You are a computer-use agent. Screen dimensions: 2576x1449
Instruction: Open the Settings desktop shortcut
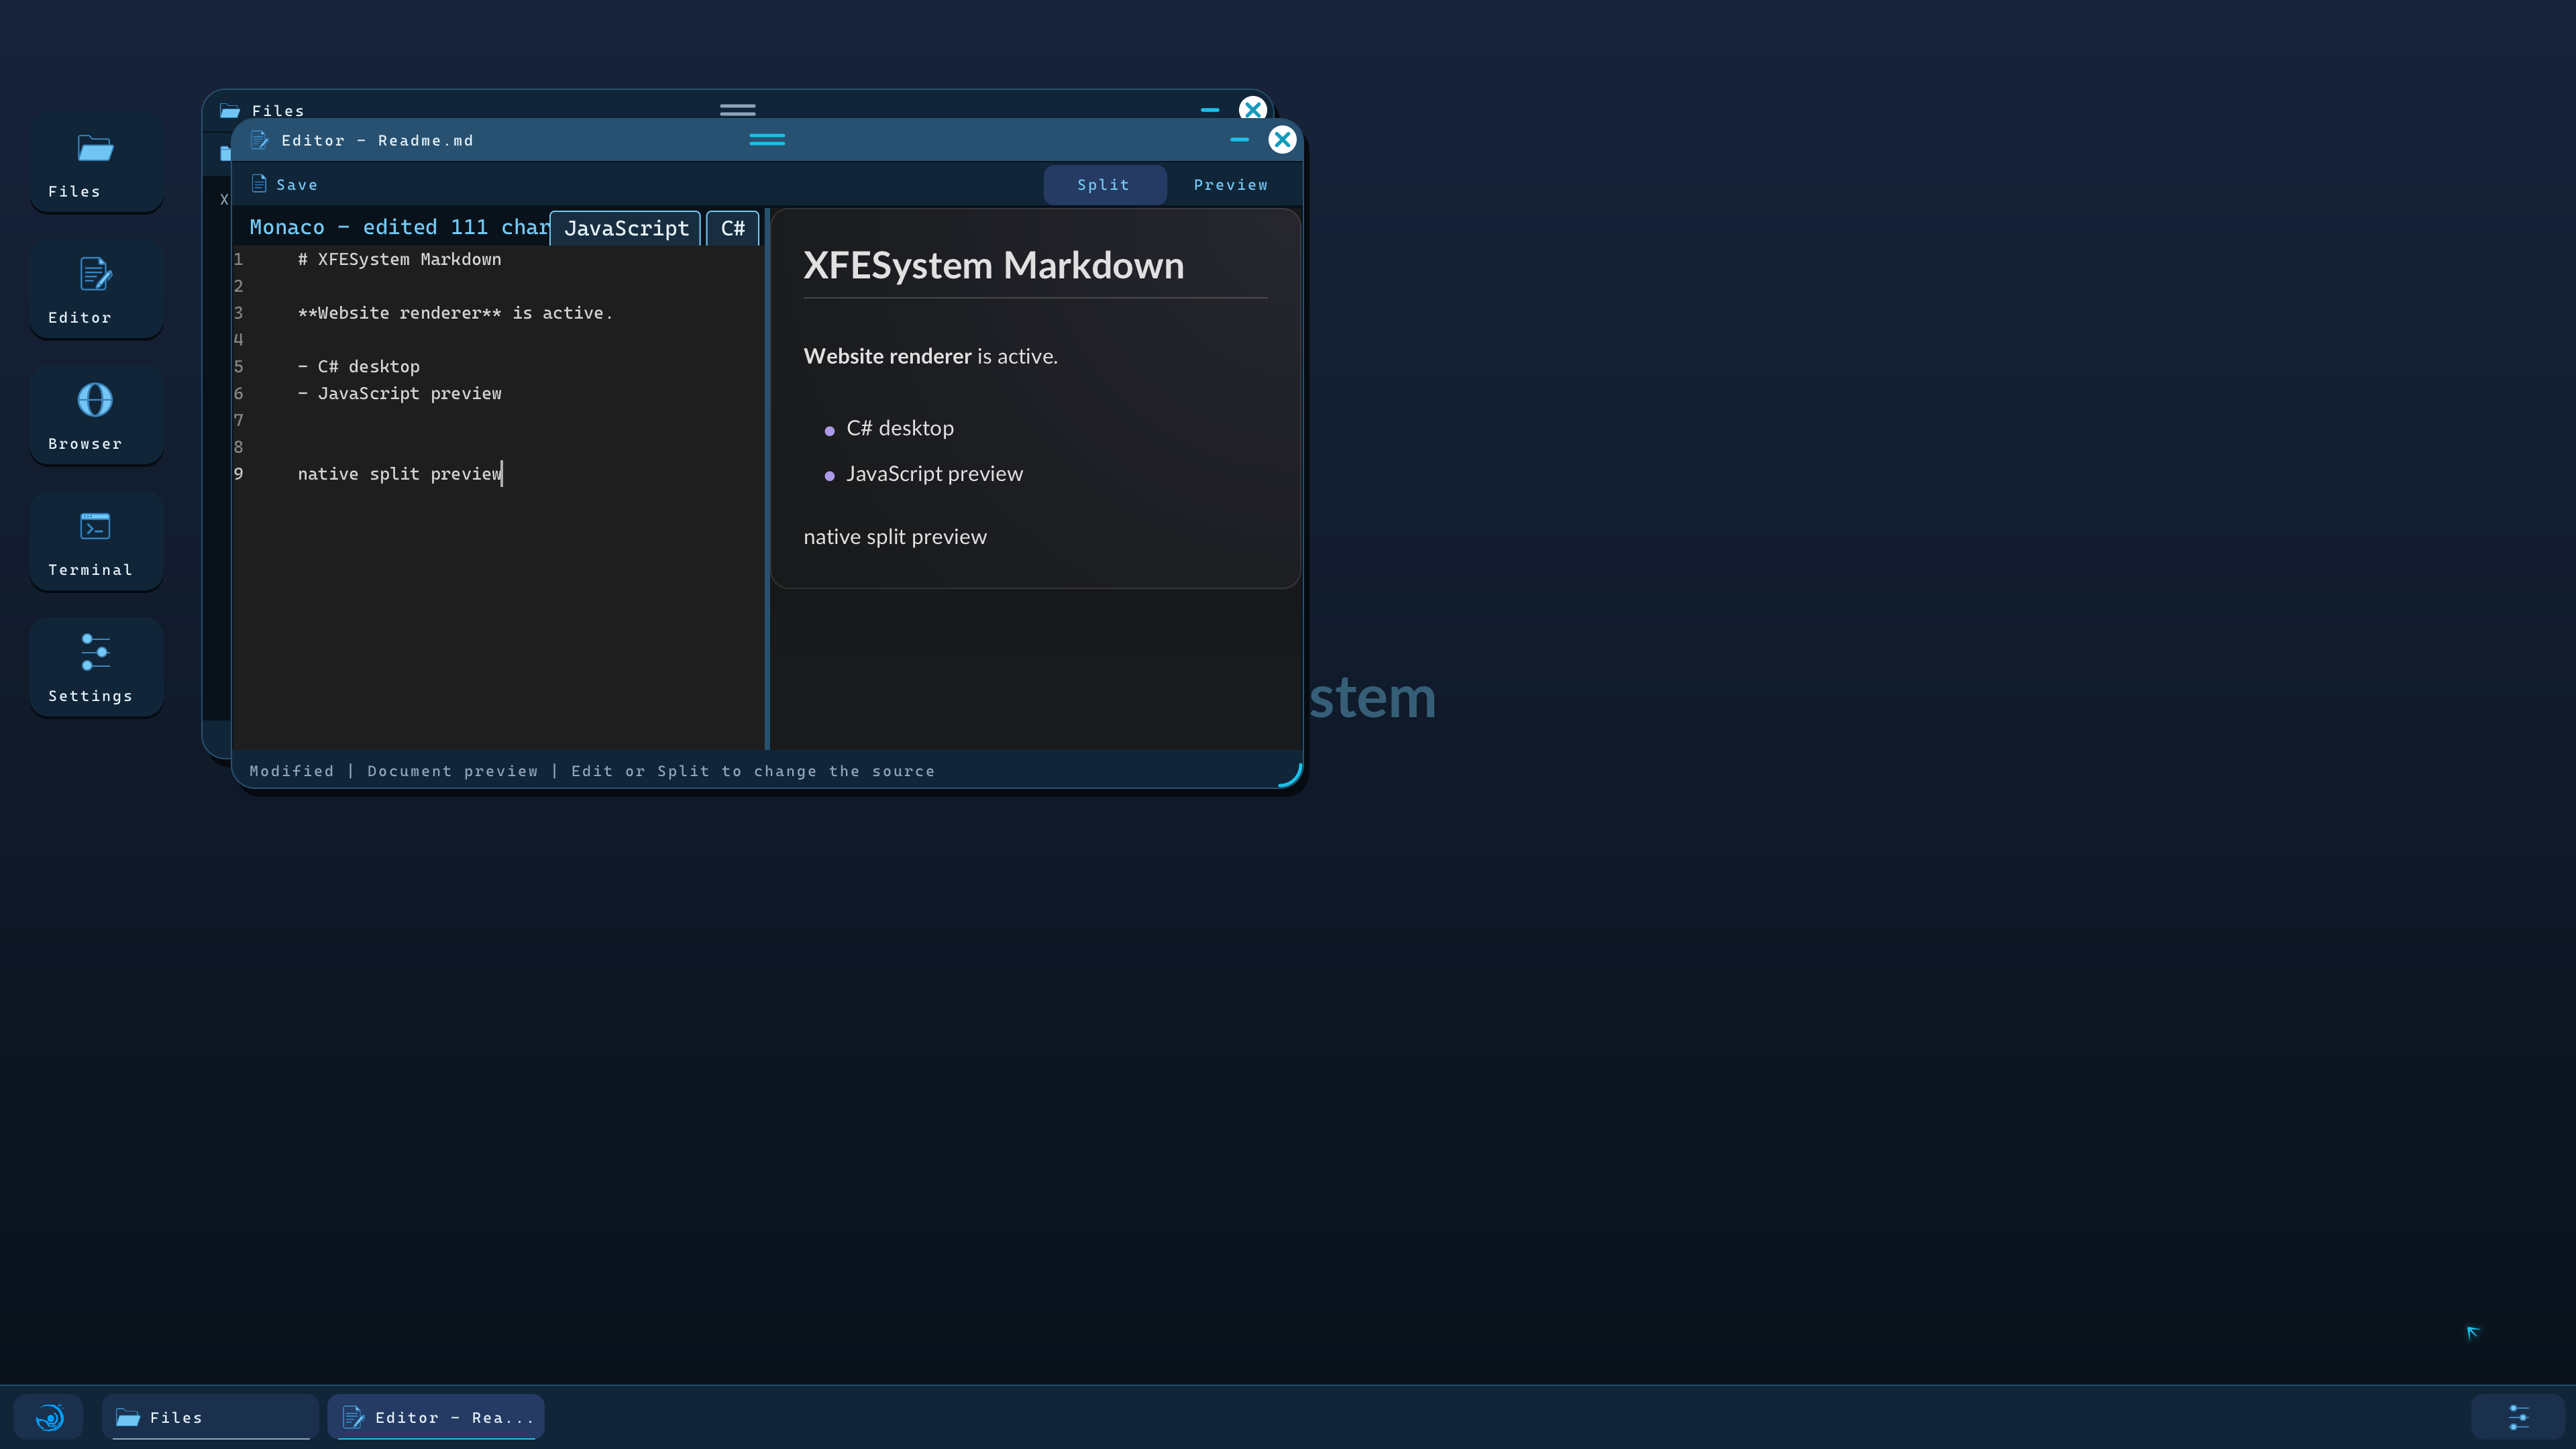96,668
